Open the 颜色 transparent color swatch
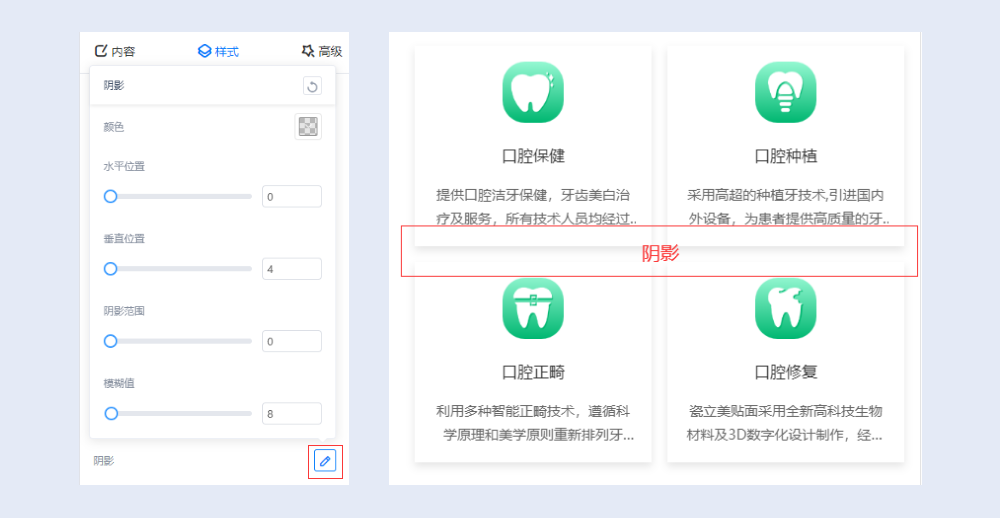This screenshot has height=518, width=1000. pos(308,127)
